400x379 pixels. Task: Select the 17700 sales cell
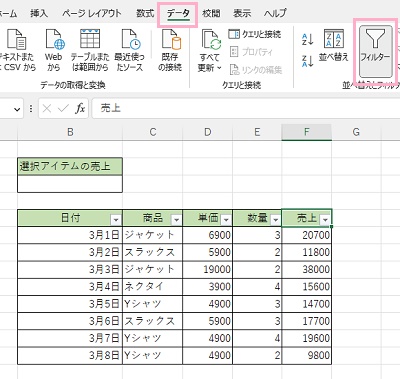pos(307,321)
